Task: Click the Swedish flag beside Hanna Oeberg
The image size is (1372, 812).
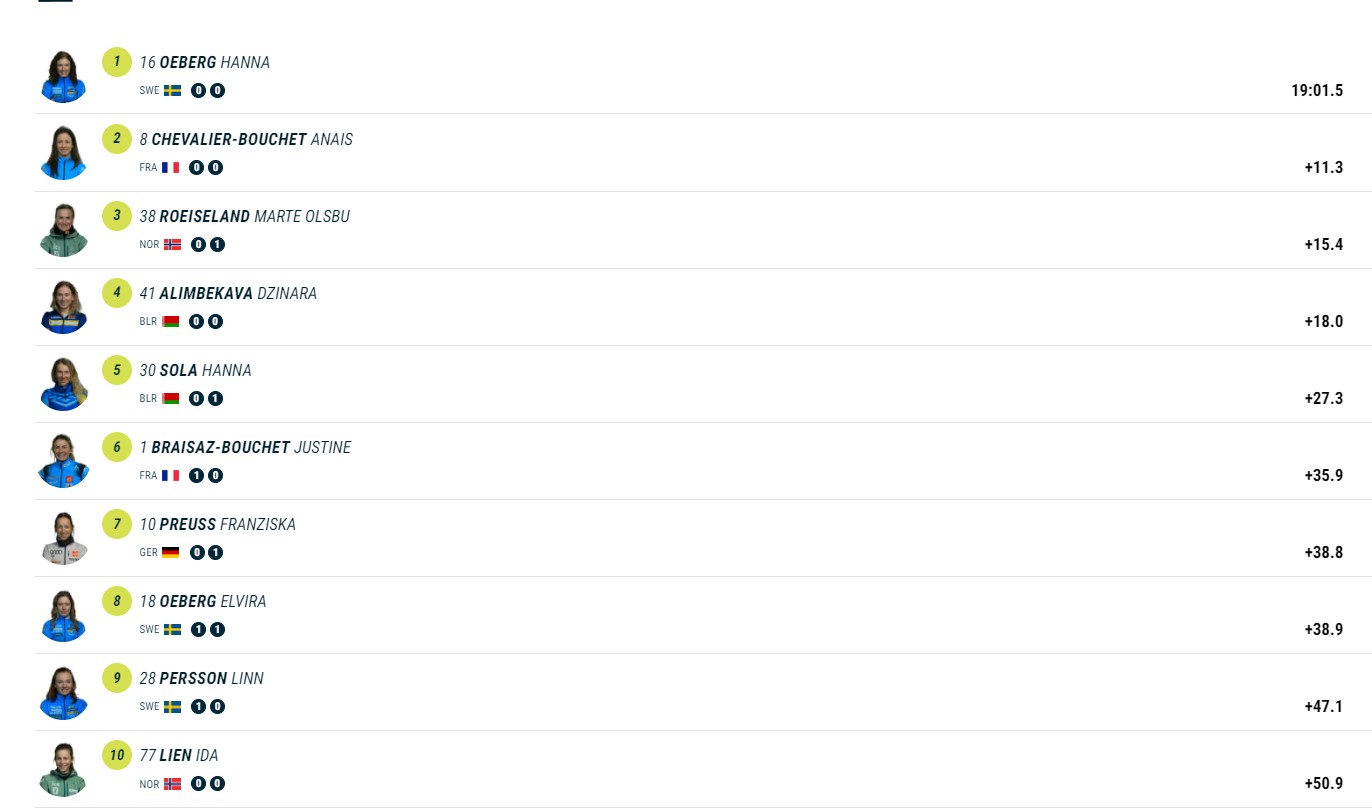Action: point(172,90)
